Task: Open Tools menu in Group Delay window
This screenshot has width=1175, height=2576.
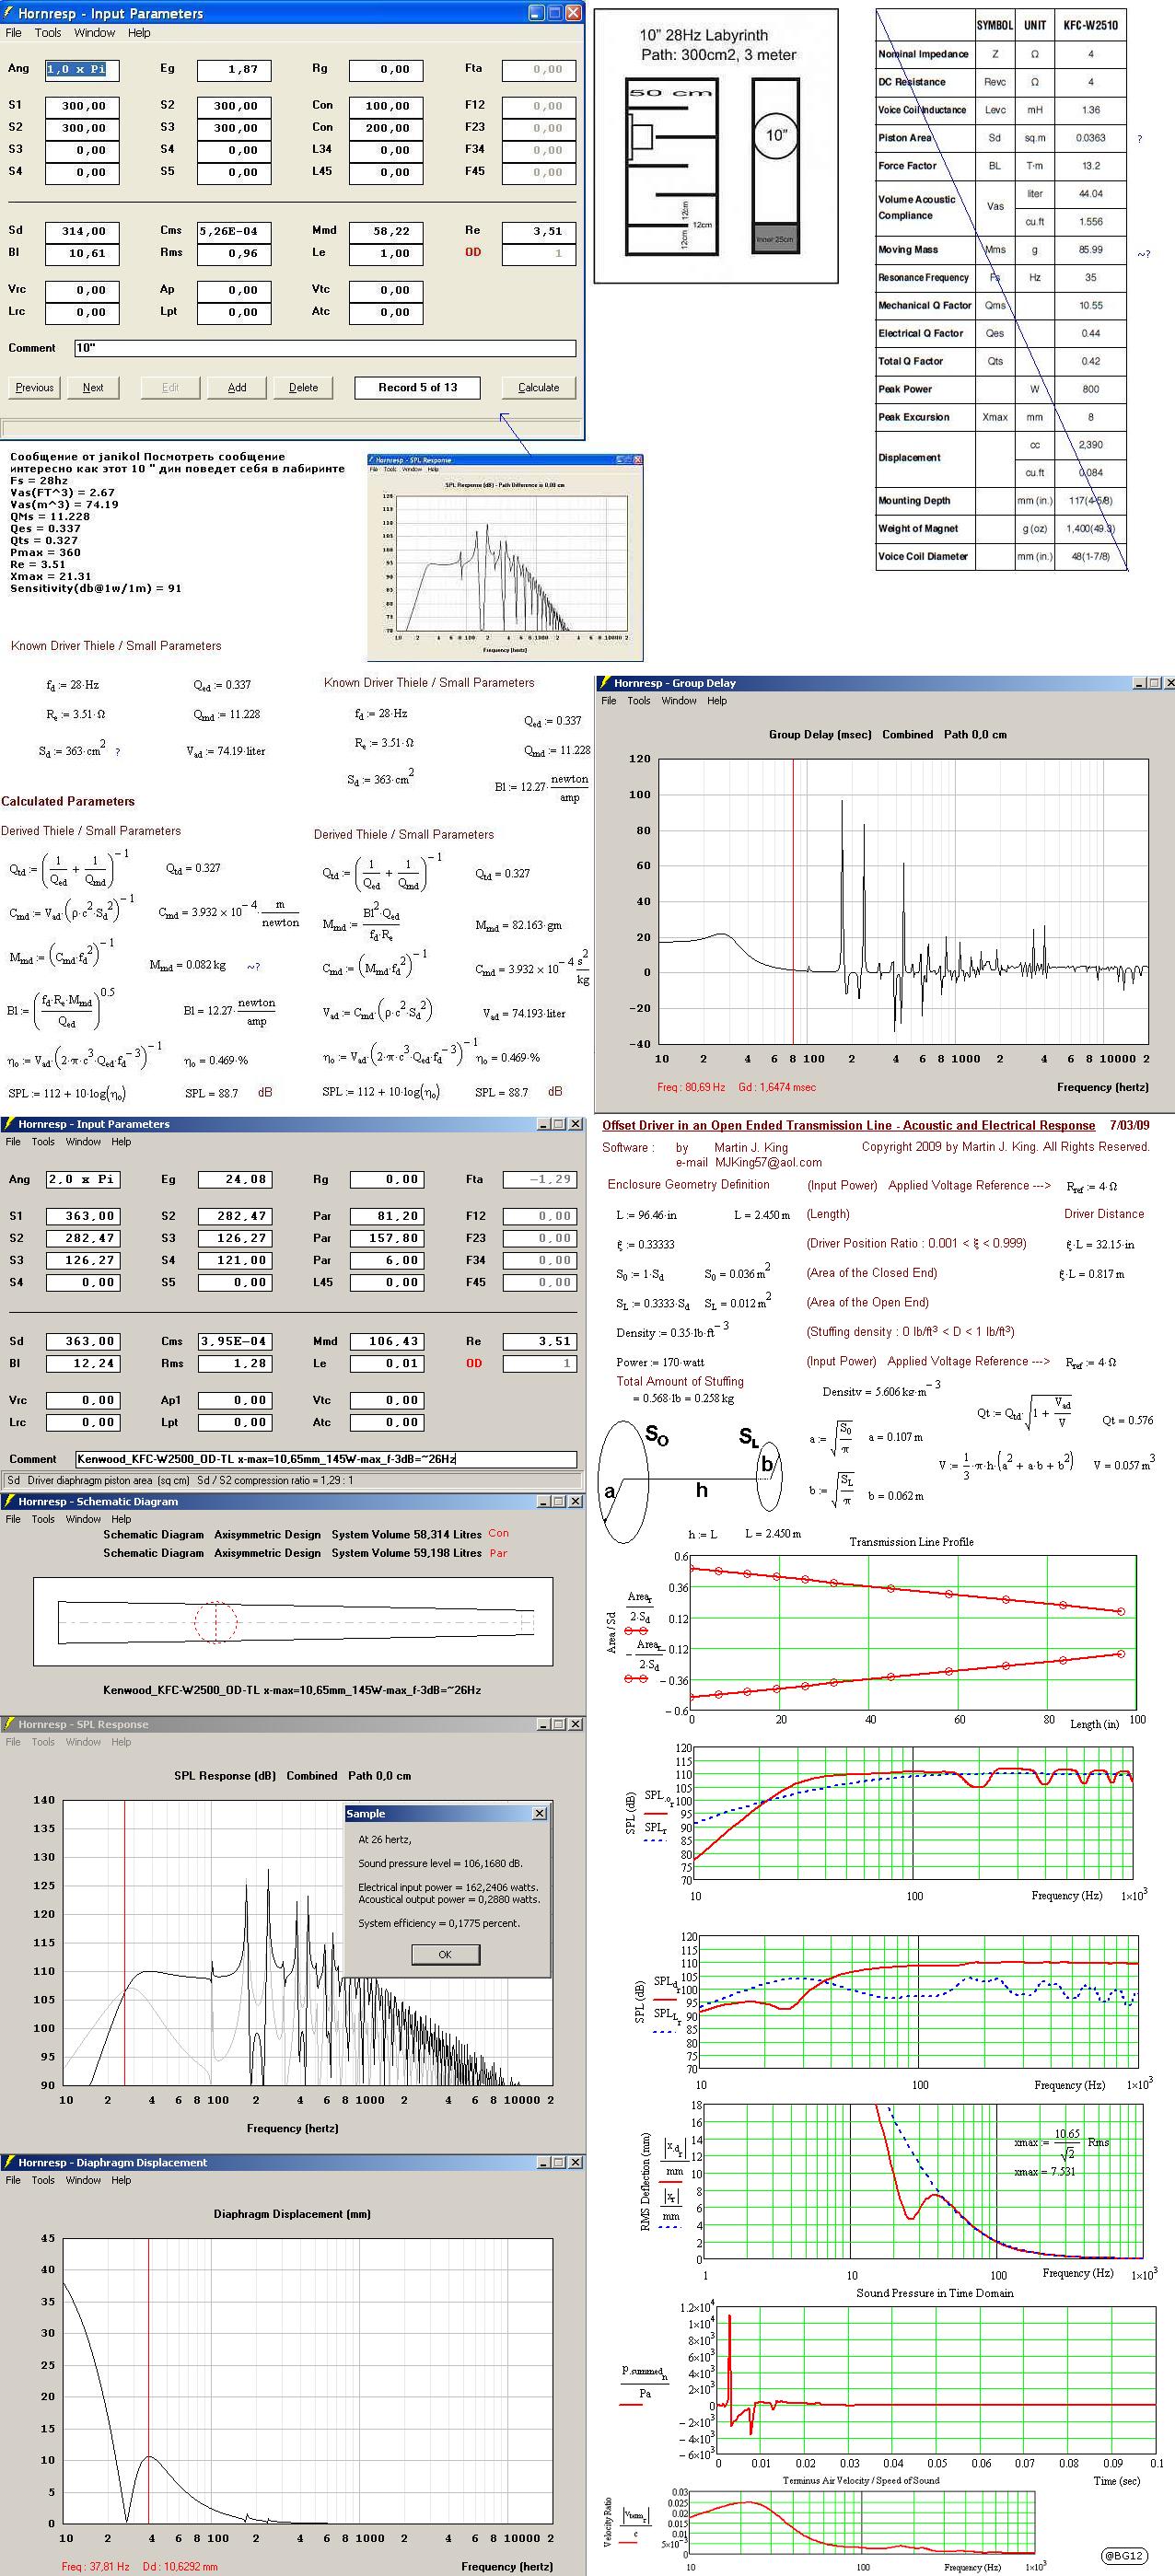Action: 639,701
